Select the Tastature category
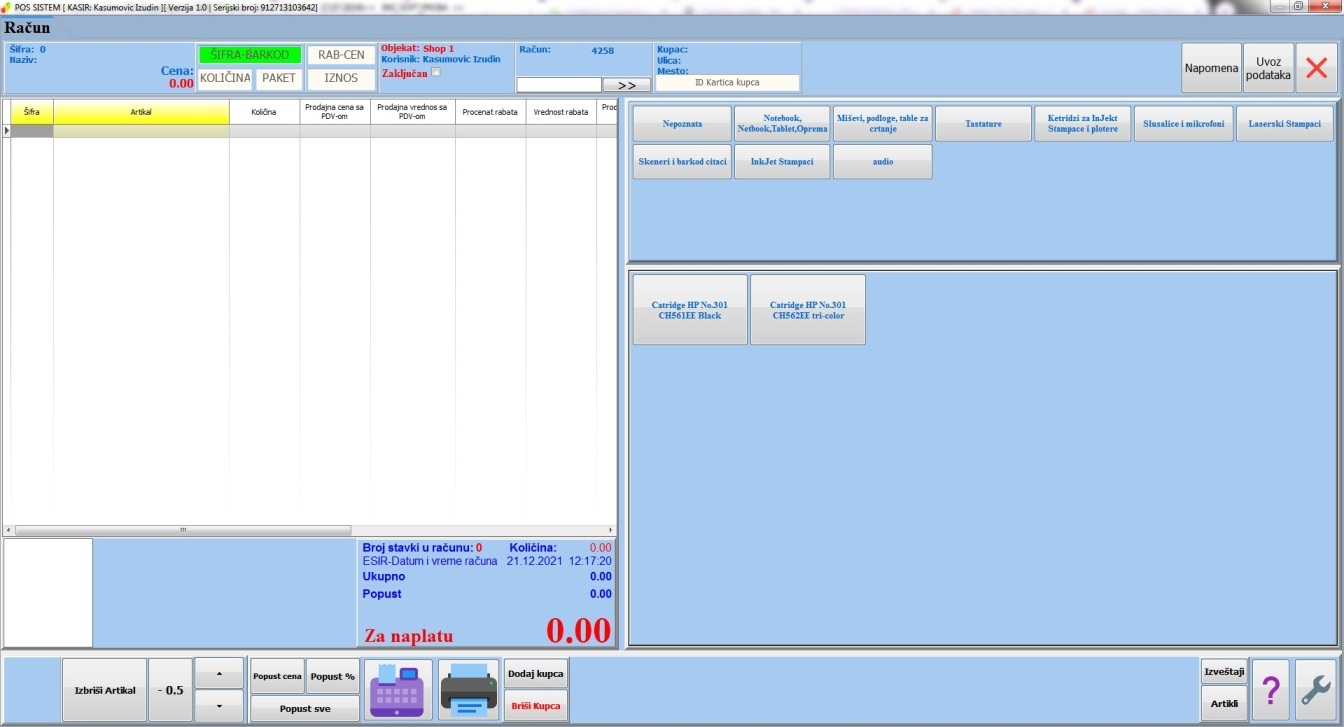 point(982,124)
